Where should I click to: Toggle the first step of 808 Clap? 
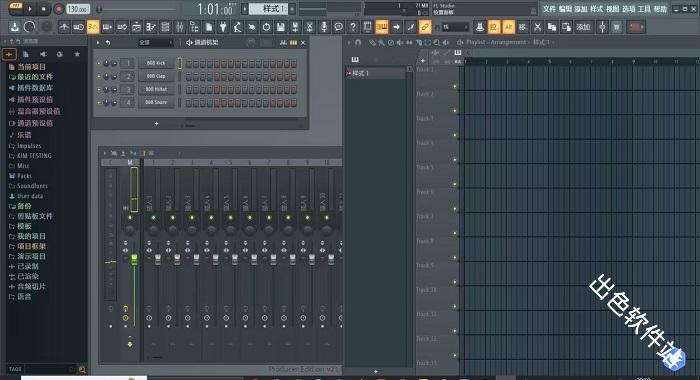(189, 77)
